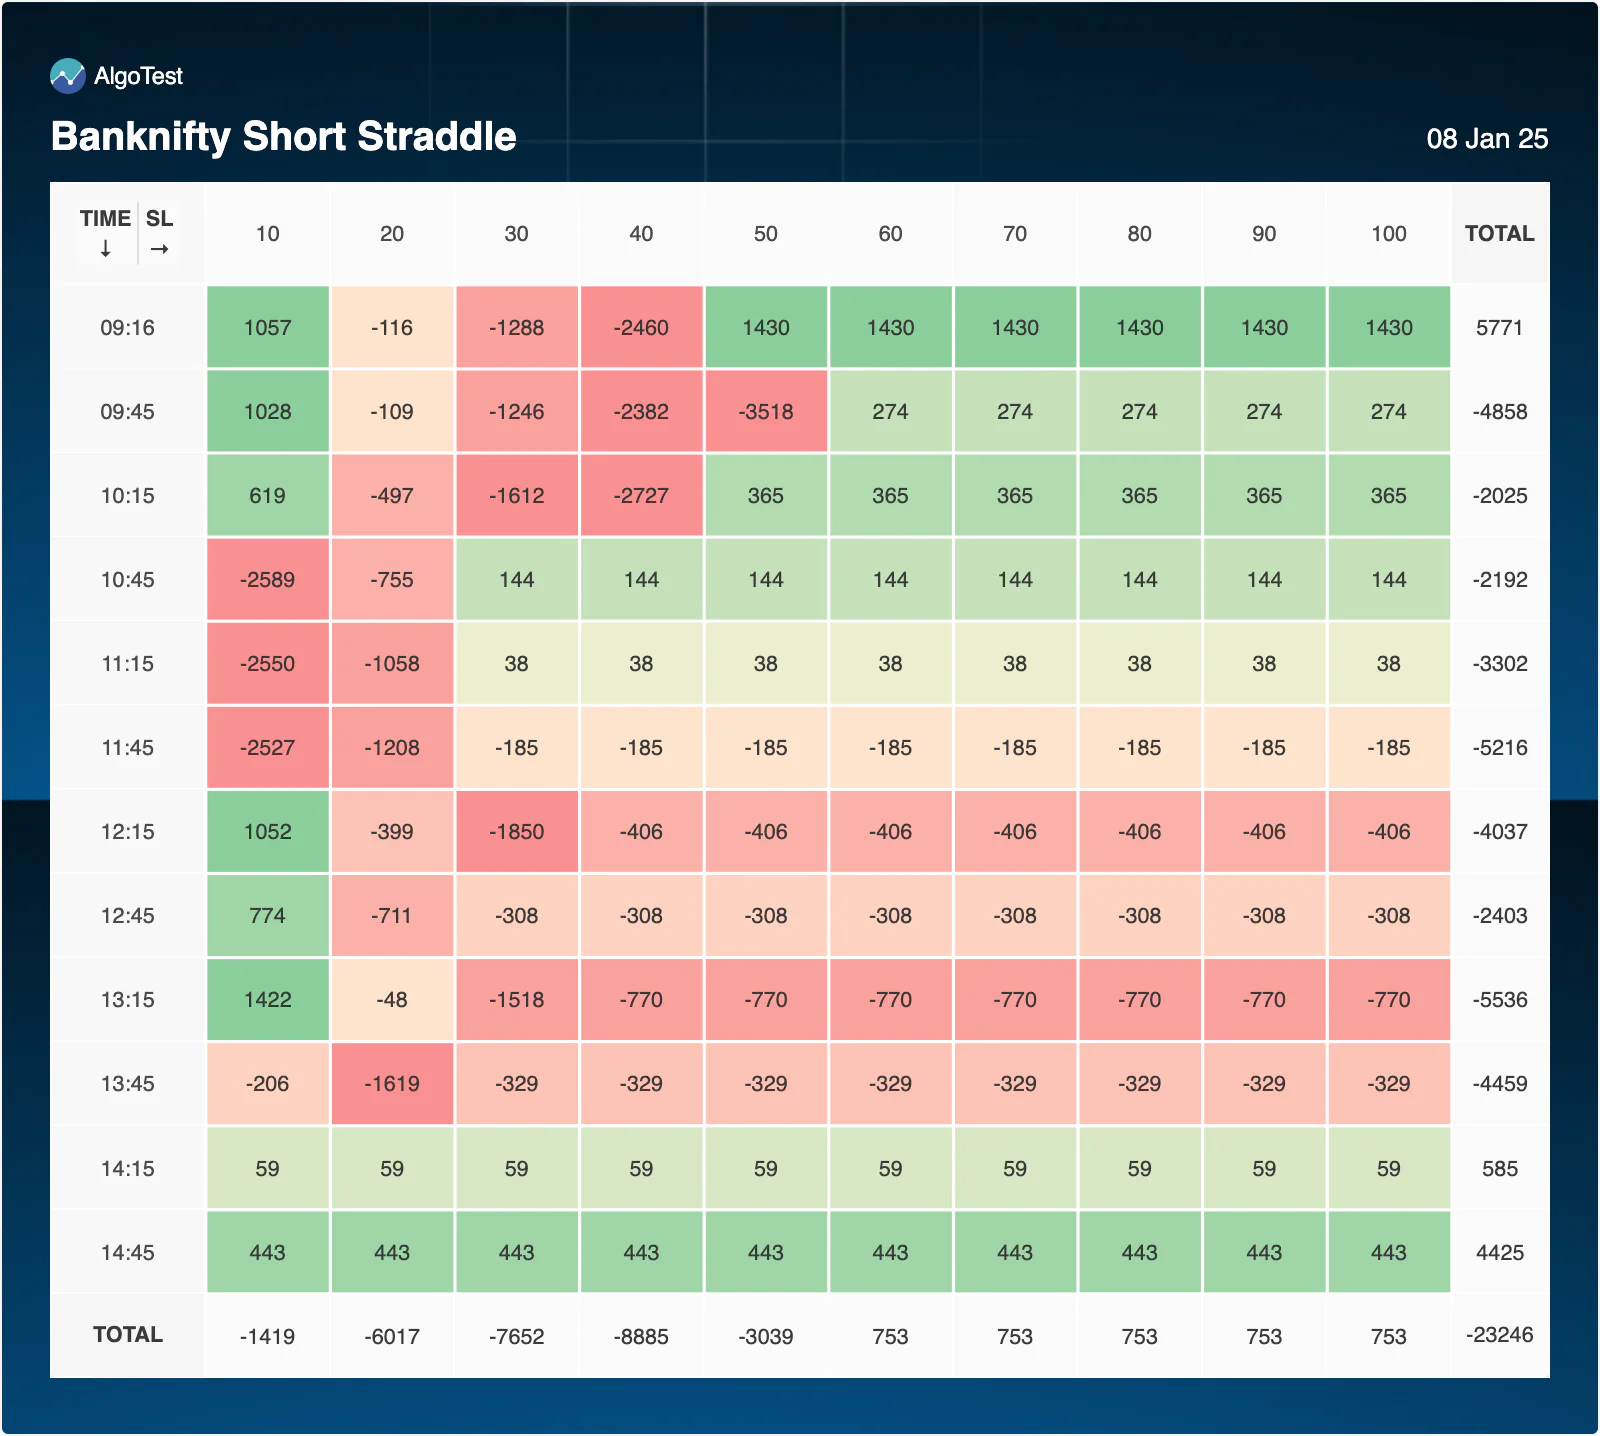Image resolution: width=1600 pixels, height=1436 pixels.
Task: Click the 12:15 time row label
Action: point(127,832)
